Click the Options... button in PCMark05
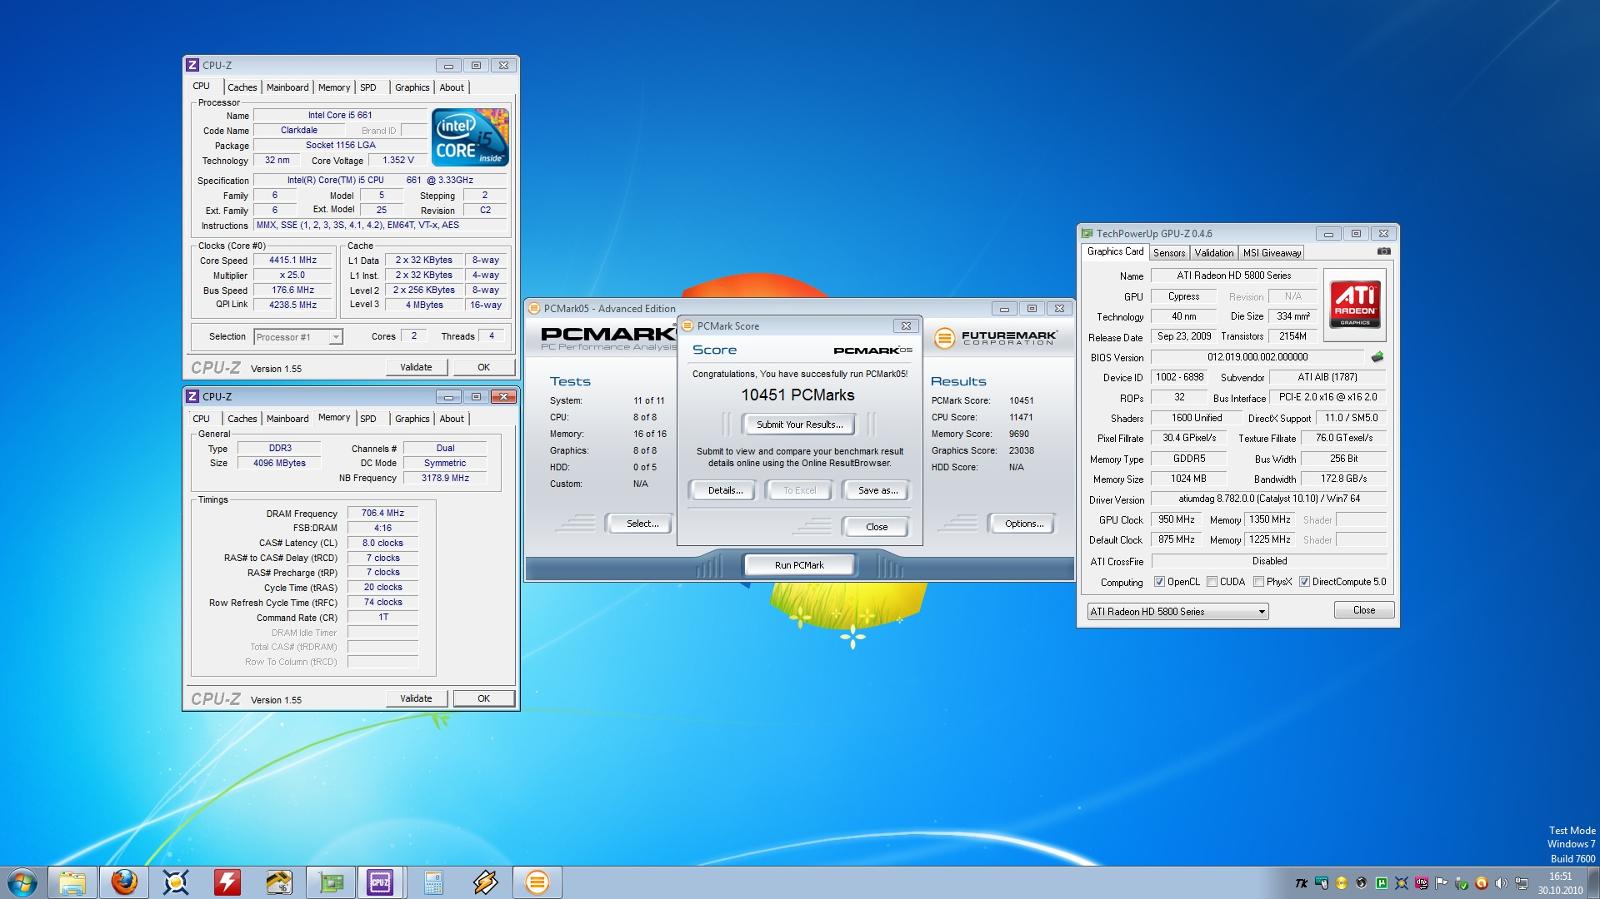 1023,523
